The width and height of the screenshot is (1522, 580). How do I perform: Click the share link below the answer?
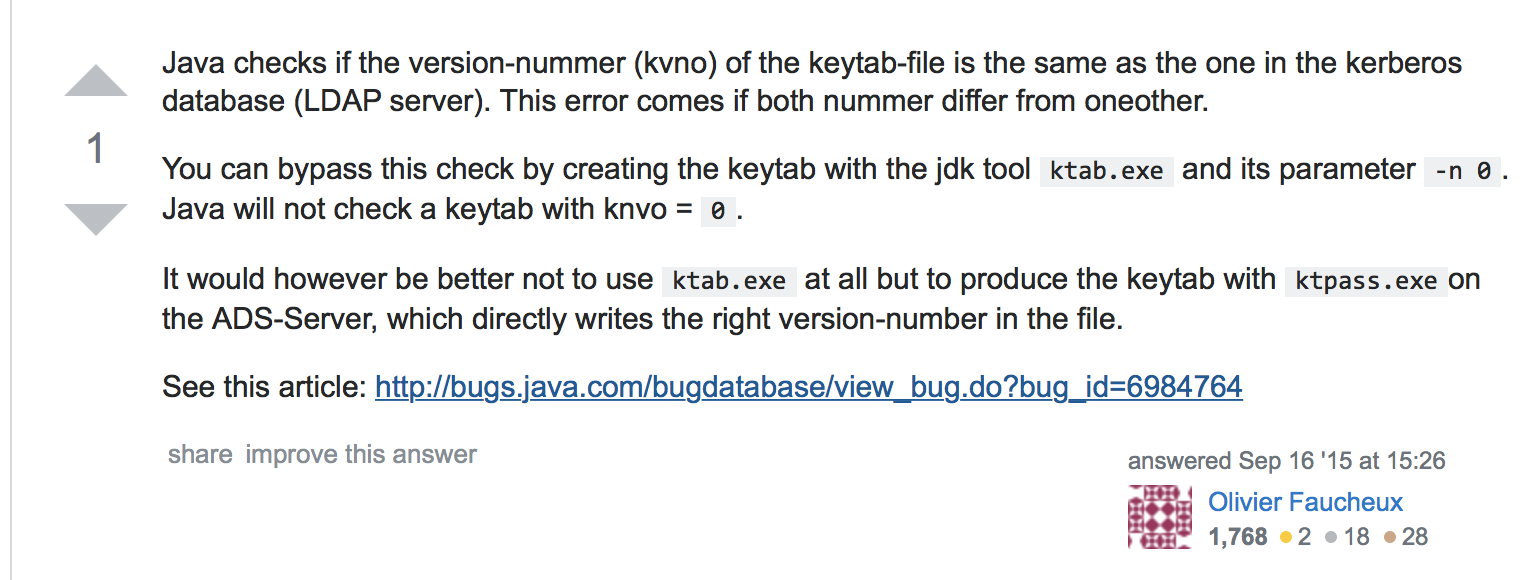point(200,454)
